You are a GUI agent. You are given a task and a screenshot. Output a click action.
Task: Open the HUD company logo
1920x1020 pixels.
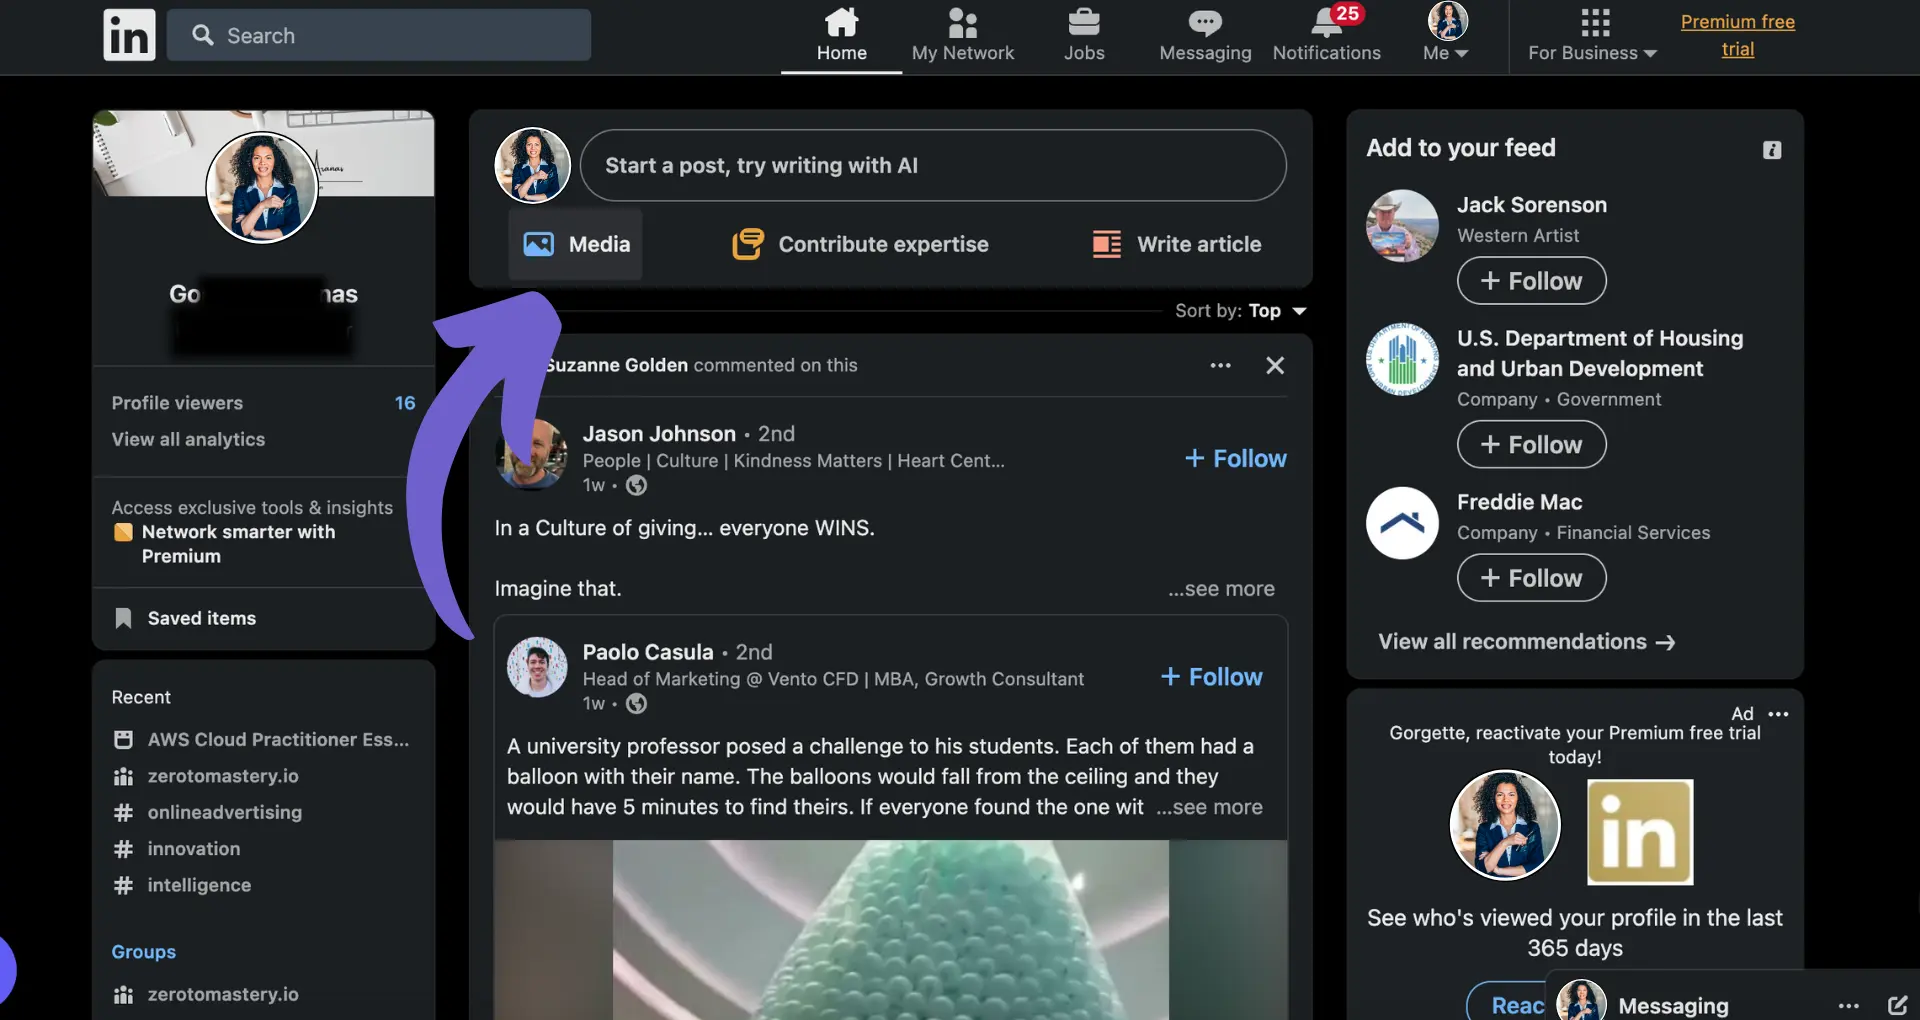(x=1402, y=359)
